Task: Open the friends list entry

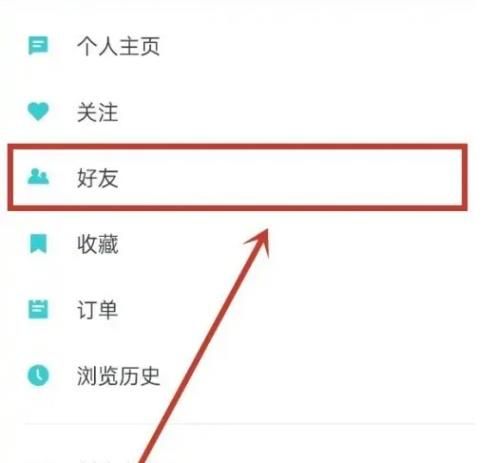Action: [x=237, y=177]
